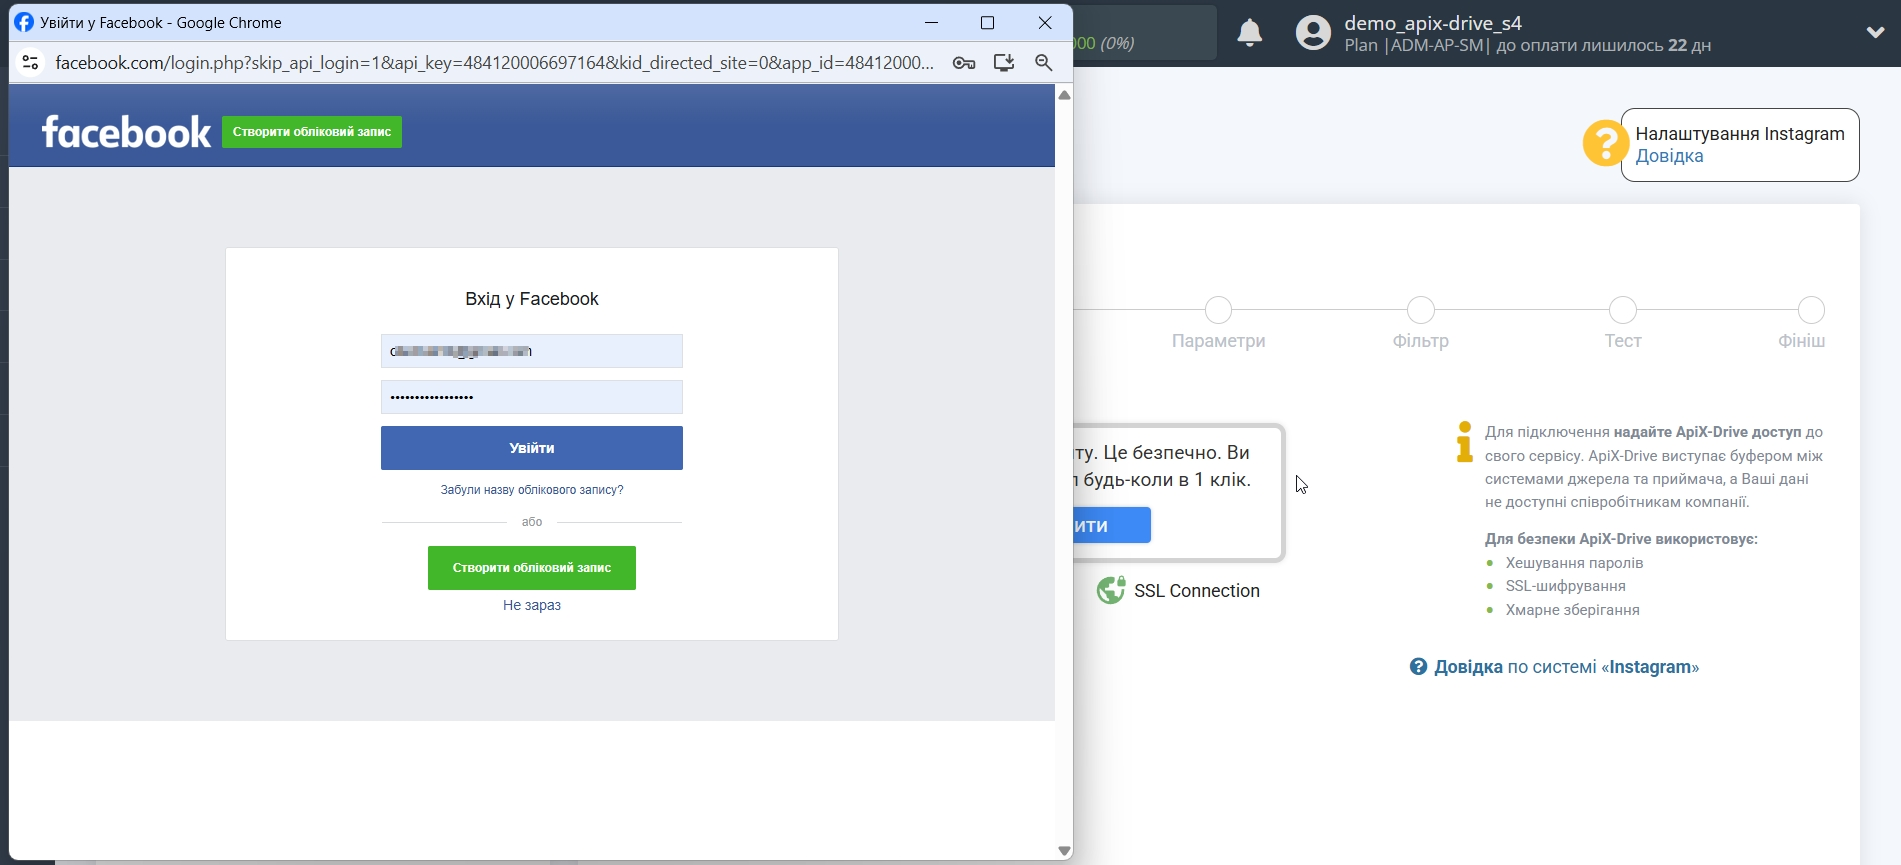Click the Налаштування Instagram title
This screenshot has width=1901, height=865.
coord(1740,134)
